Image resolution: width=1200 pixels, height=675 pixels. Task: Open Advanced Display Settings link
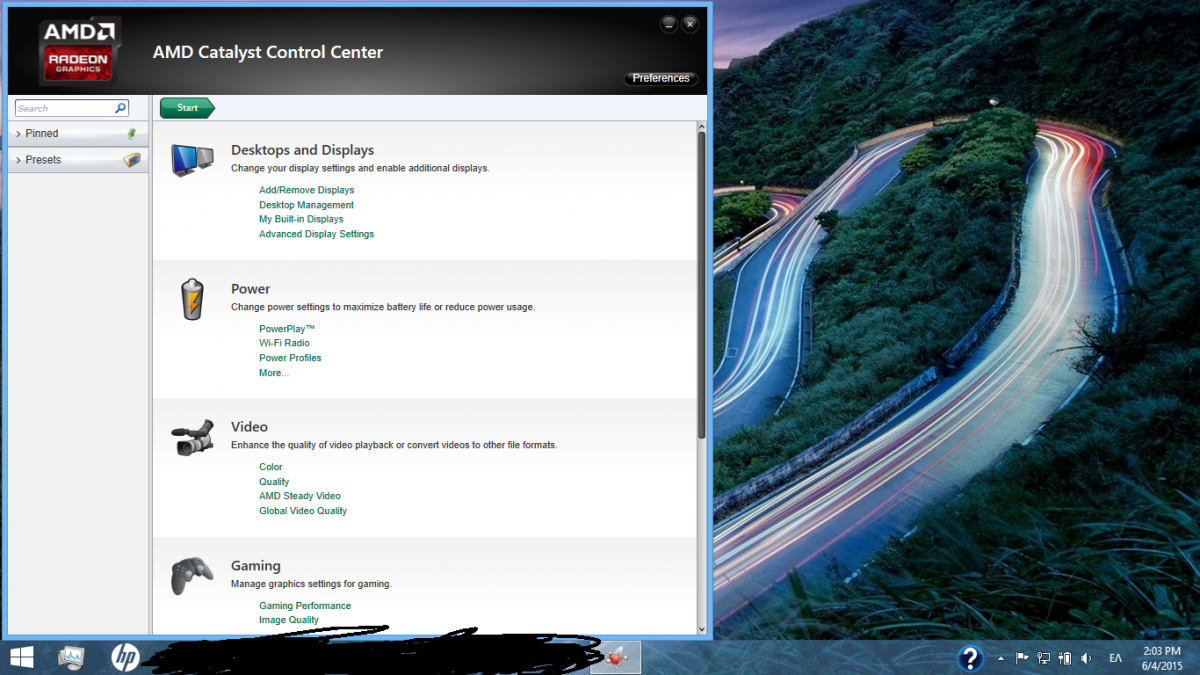316,234
